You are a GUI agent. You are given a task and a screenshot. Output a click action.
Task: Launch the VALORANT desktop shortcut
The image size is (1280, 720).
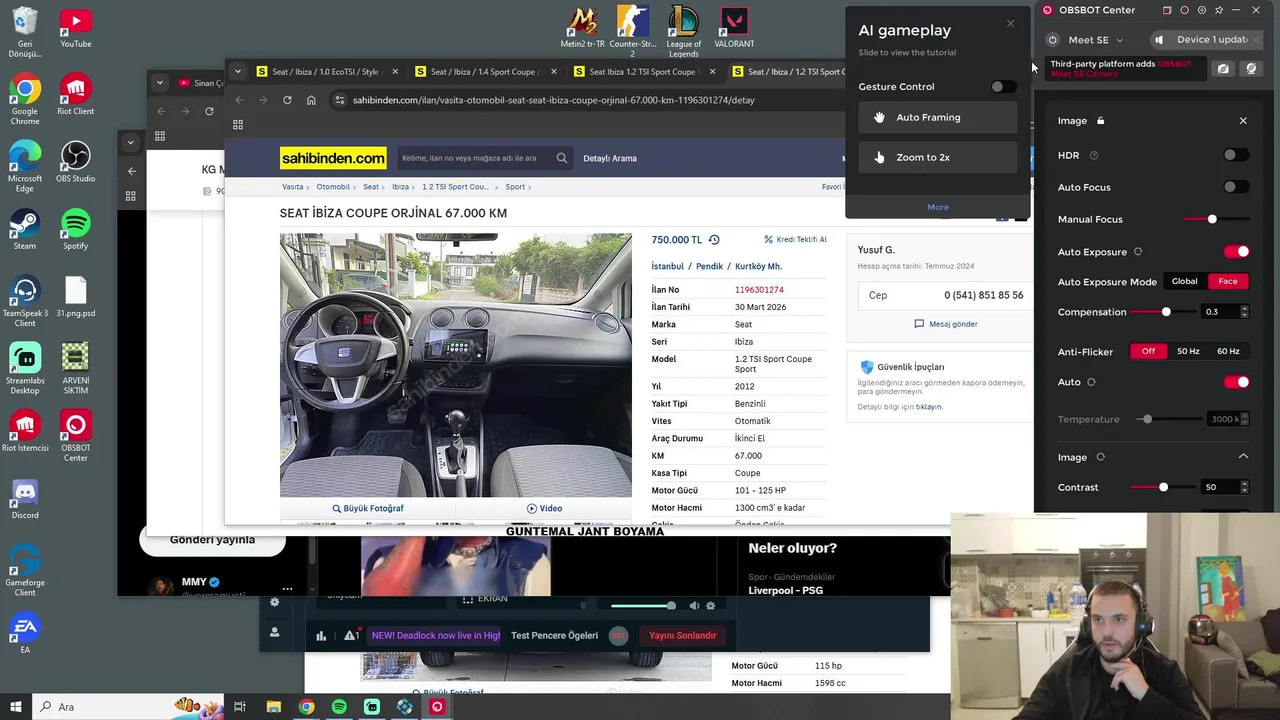735,28
